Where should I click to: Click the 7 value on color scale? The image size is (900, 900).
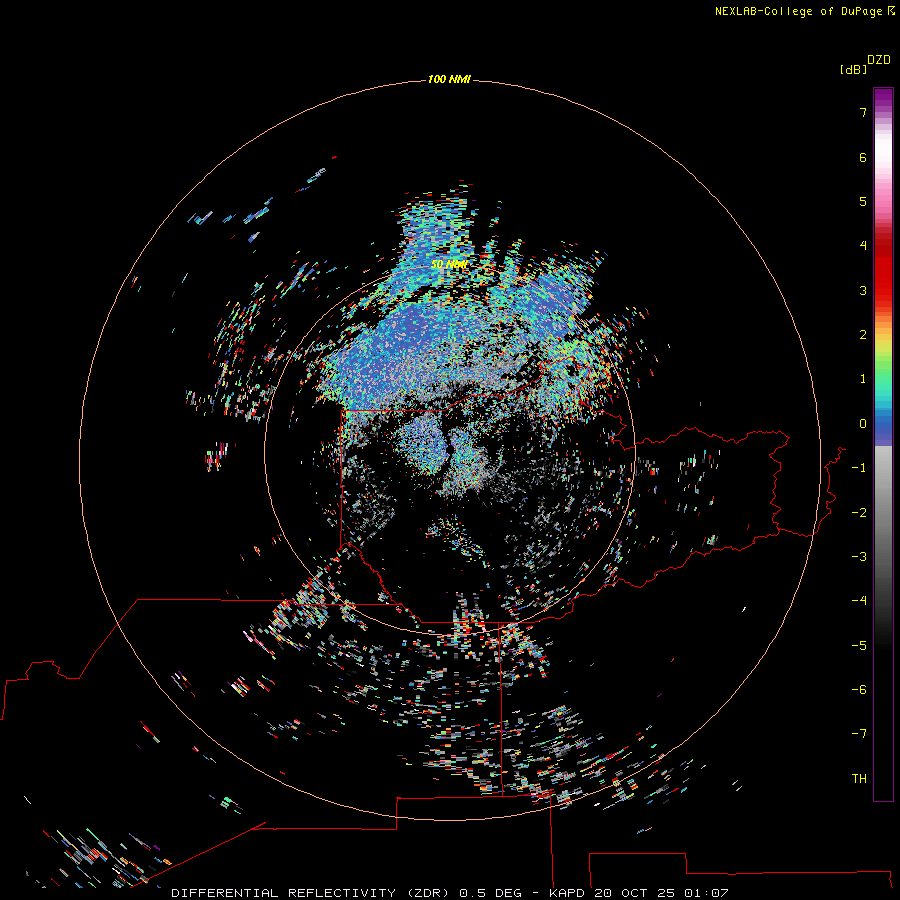863,112
